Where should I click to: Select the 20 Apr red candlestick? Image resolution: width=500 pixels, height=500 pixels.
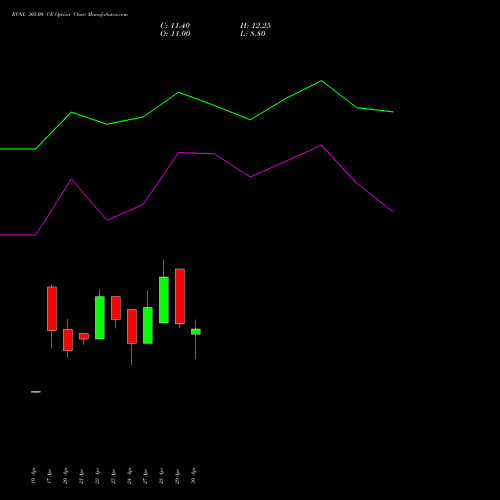click(x=68, y=340)
